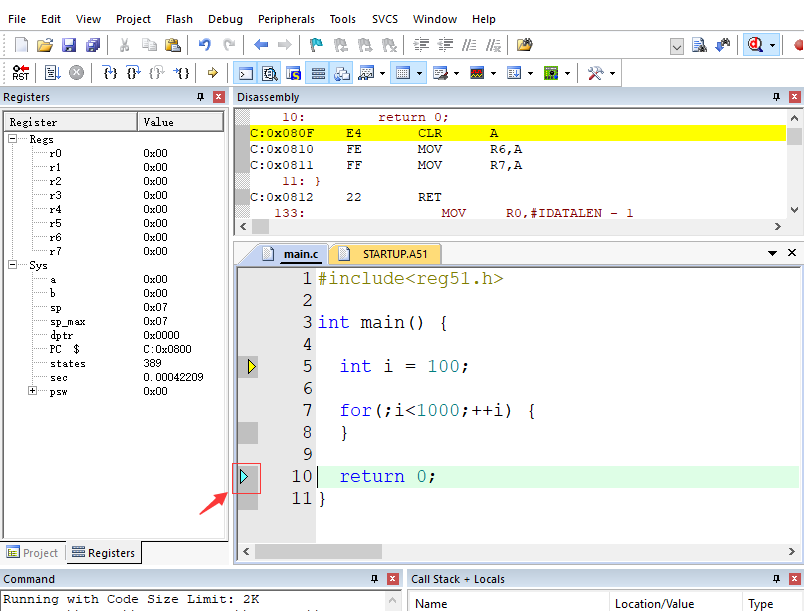The image size is (804, 611).
Task: Click the Step Over icon
Action: (x=133, y=73)
